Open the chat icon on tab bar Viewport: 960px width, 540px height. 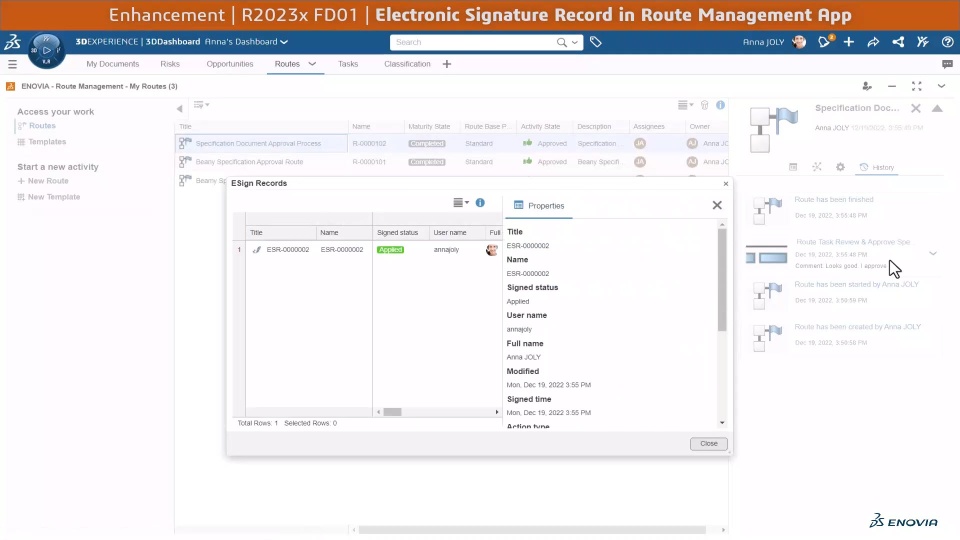(x=947, y=64)
